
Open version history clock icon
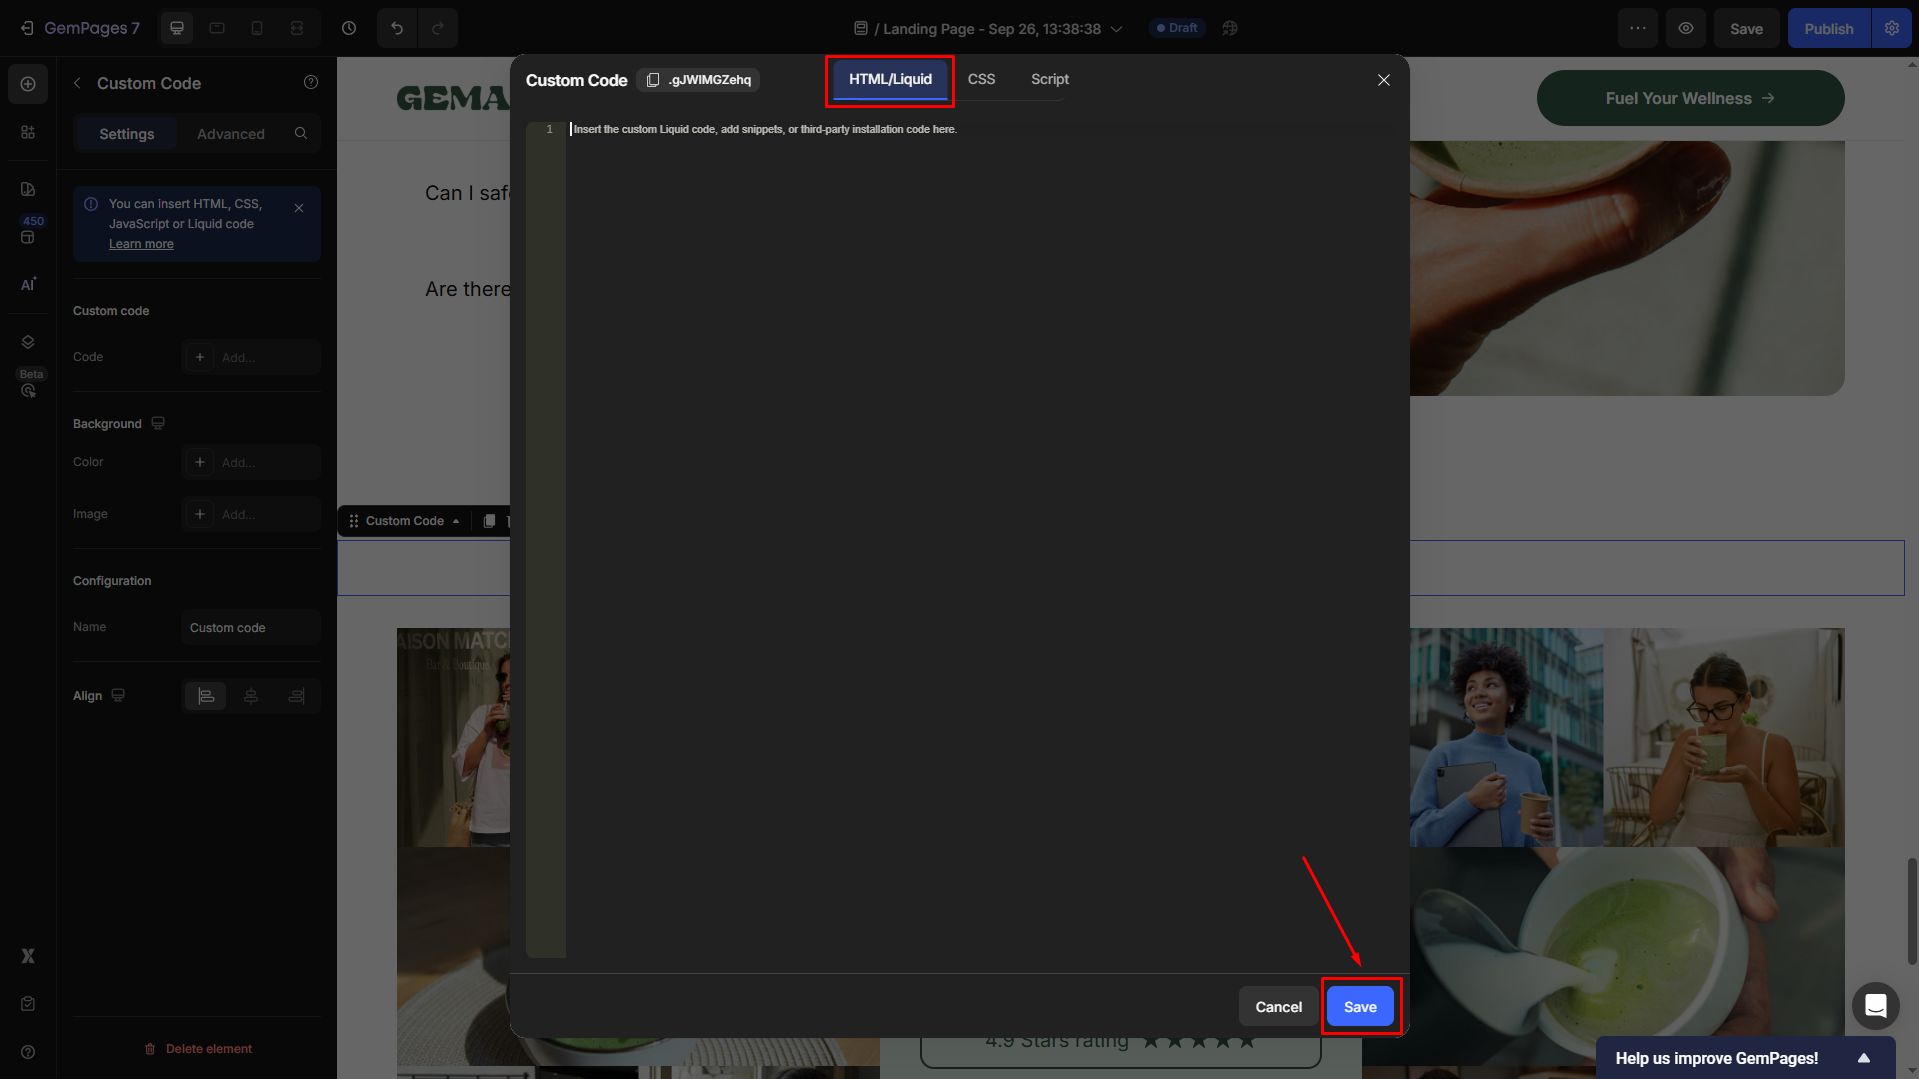point(349,28)
